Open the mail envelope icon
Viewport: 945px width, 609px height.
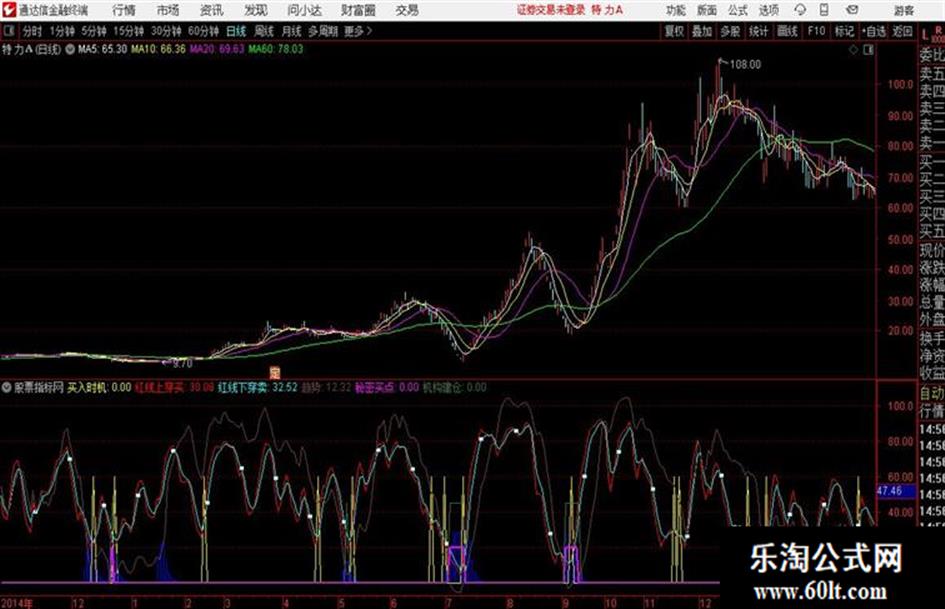(x=852, y=10)
